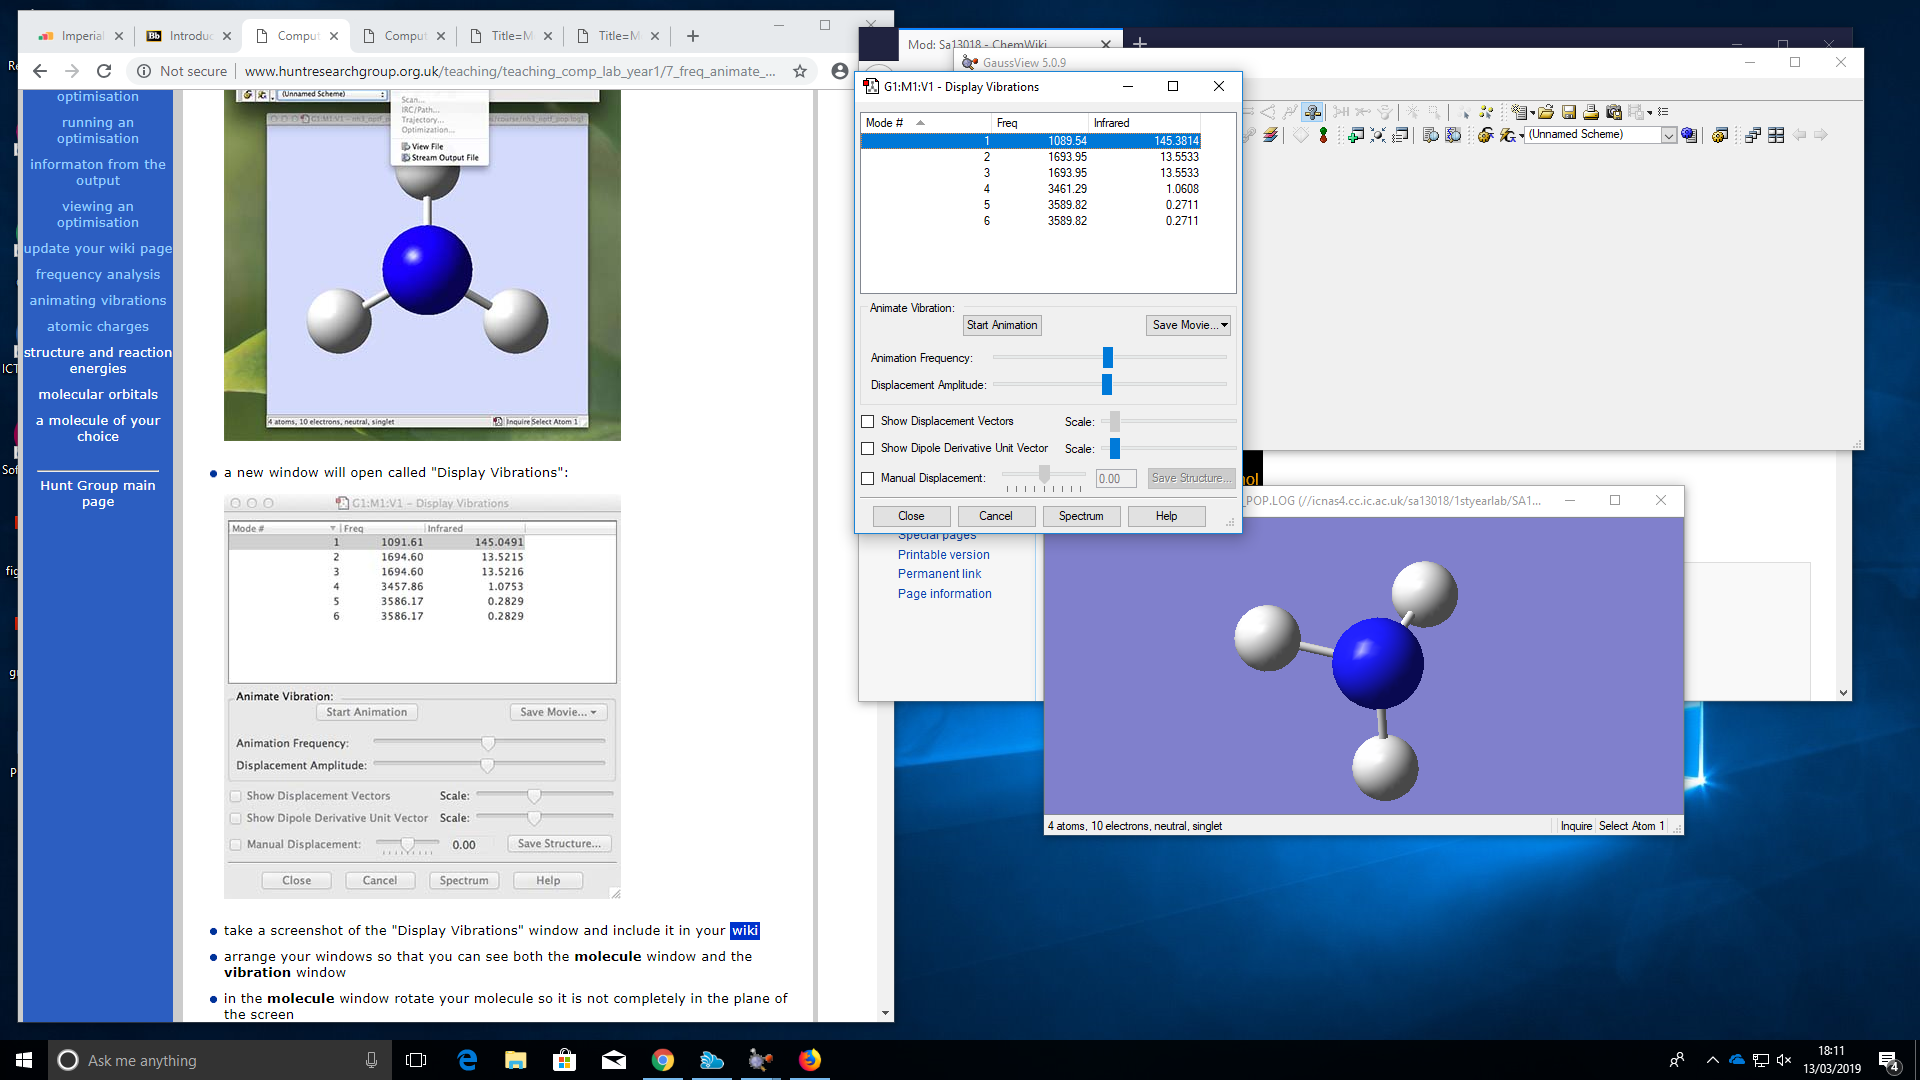1920x1080 pixels.
Task: Toggle the Manual Displacement checkbox
Action: pos(868,479)
